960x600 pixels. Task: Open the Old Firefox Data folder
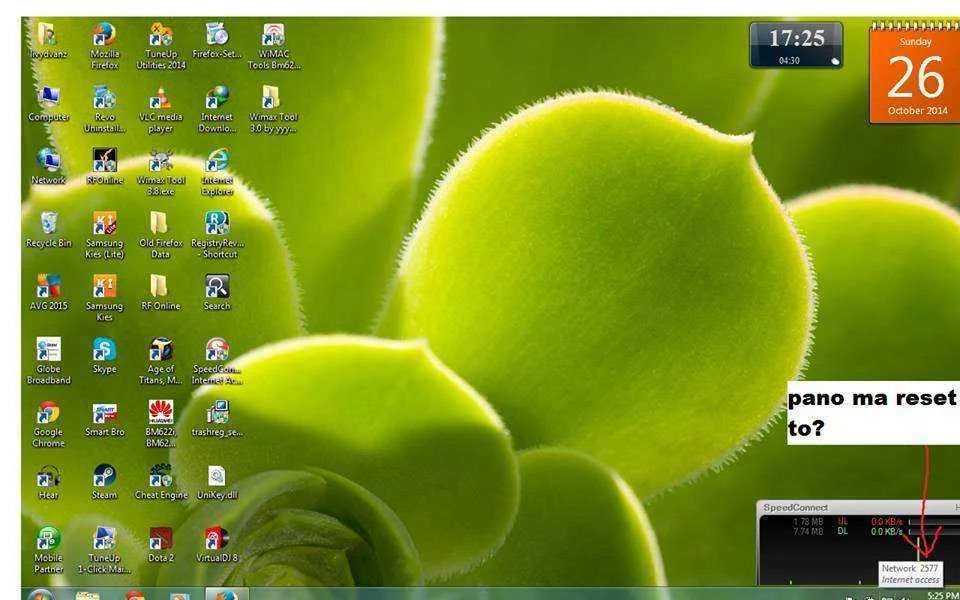(x=160, y=235)
